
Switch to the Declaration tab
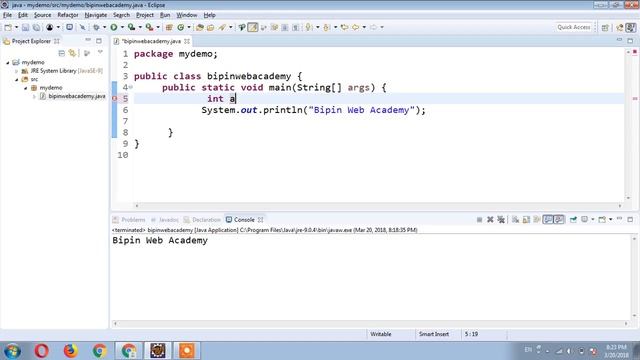point(202,220)
